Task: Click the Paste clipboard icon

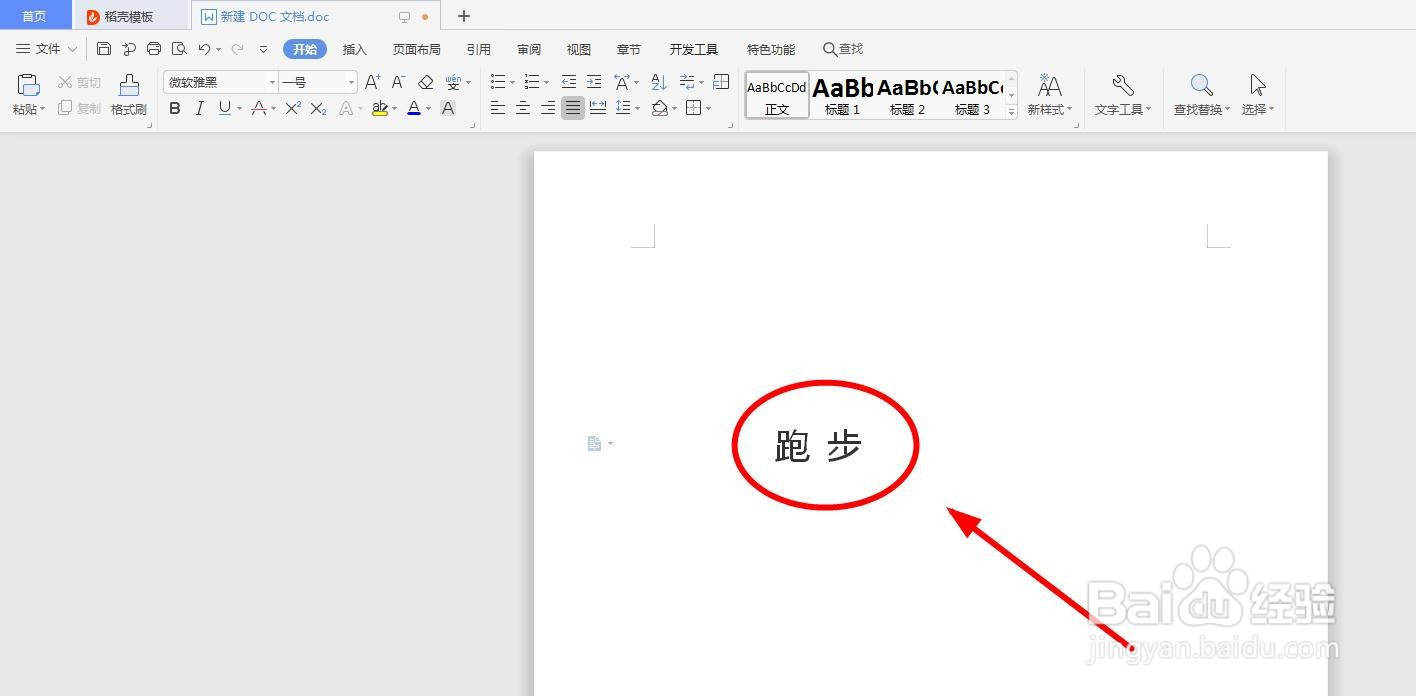Action: [29, 86]
